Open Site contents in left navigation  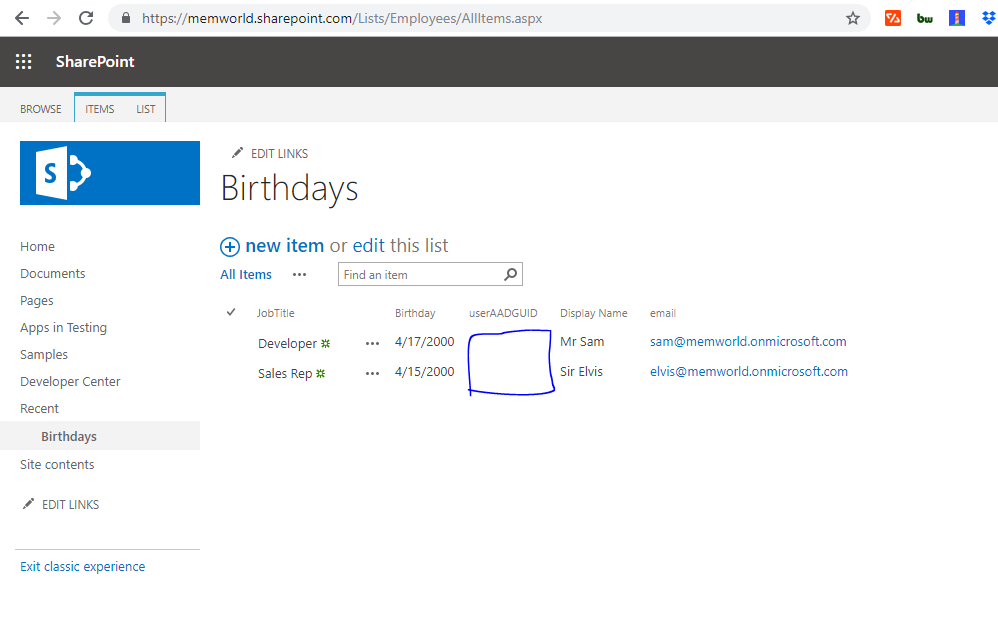(57, 464)
